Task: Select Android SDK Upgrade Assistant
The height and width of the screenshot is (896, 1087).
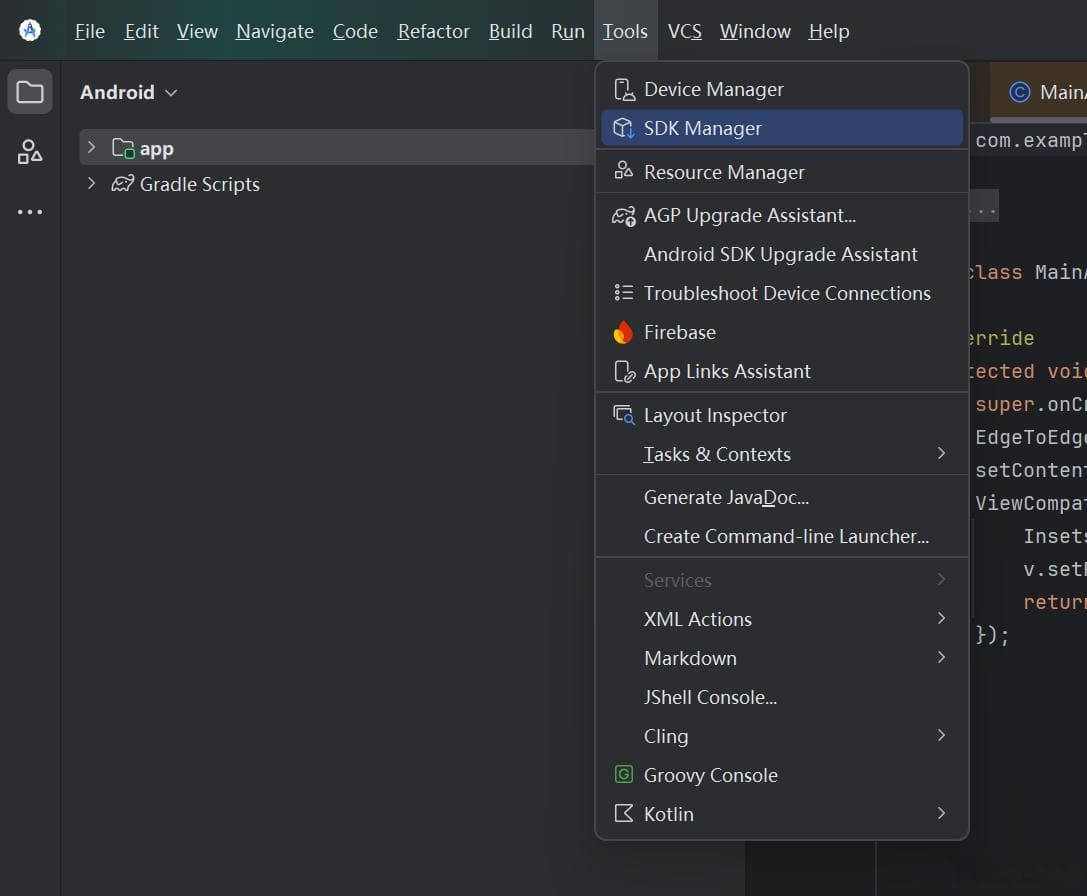Action: tap(781, 255)
